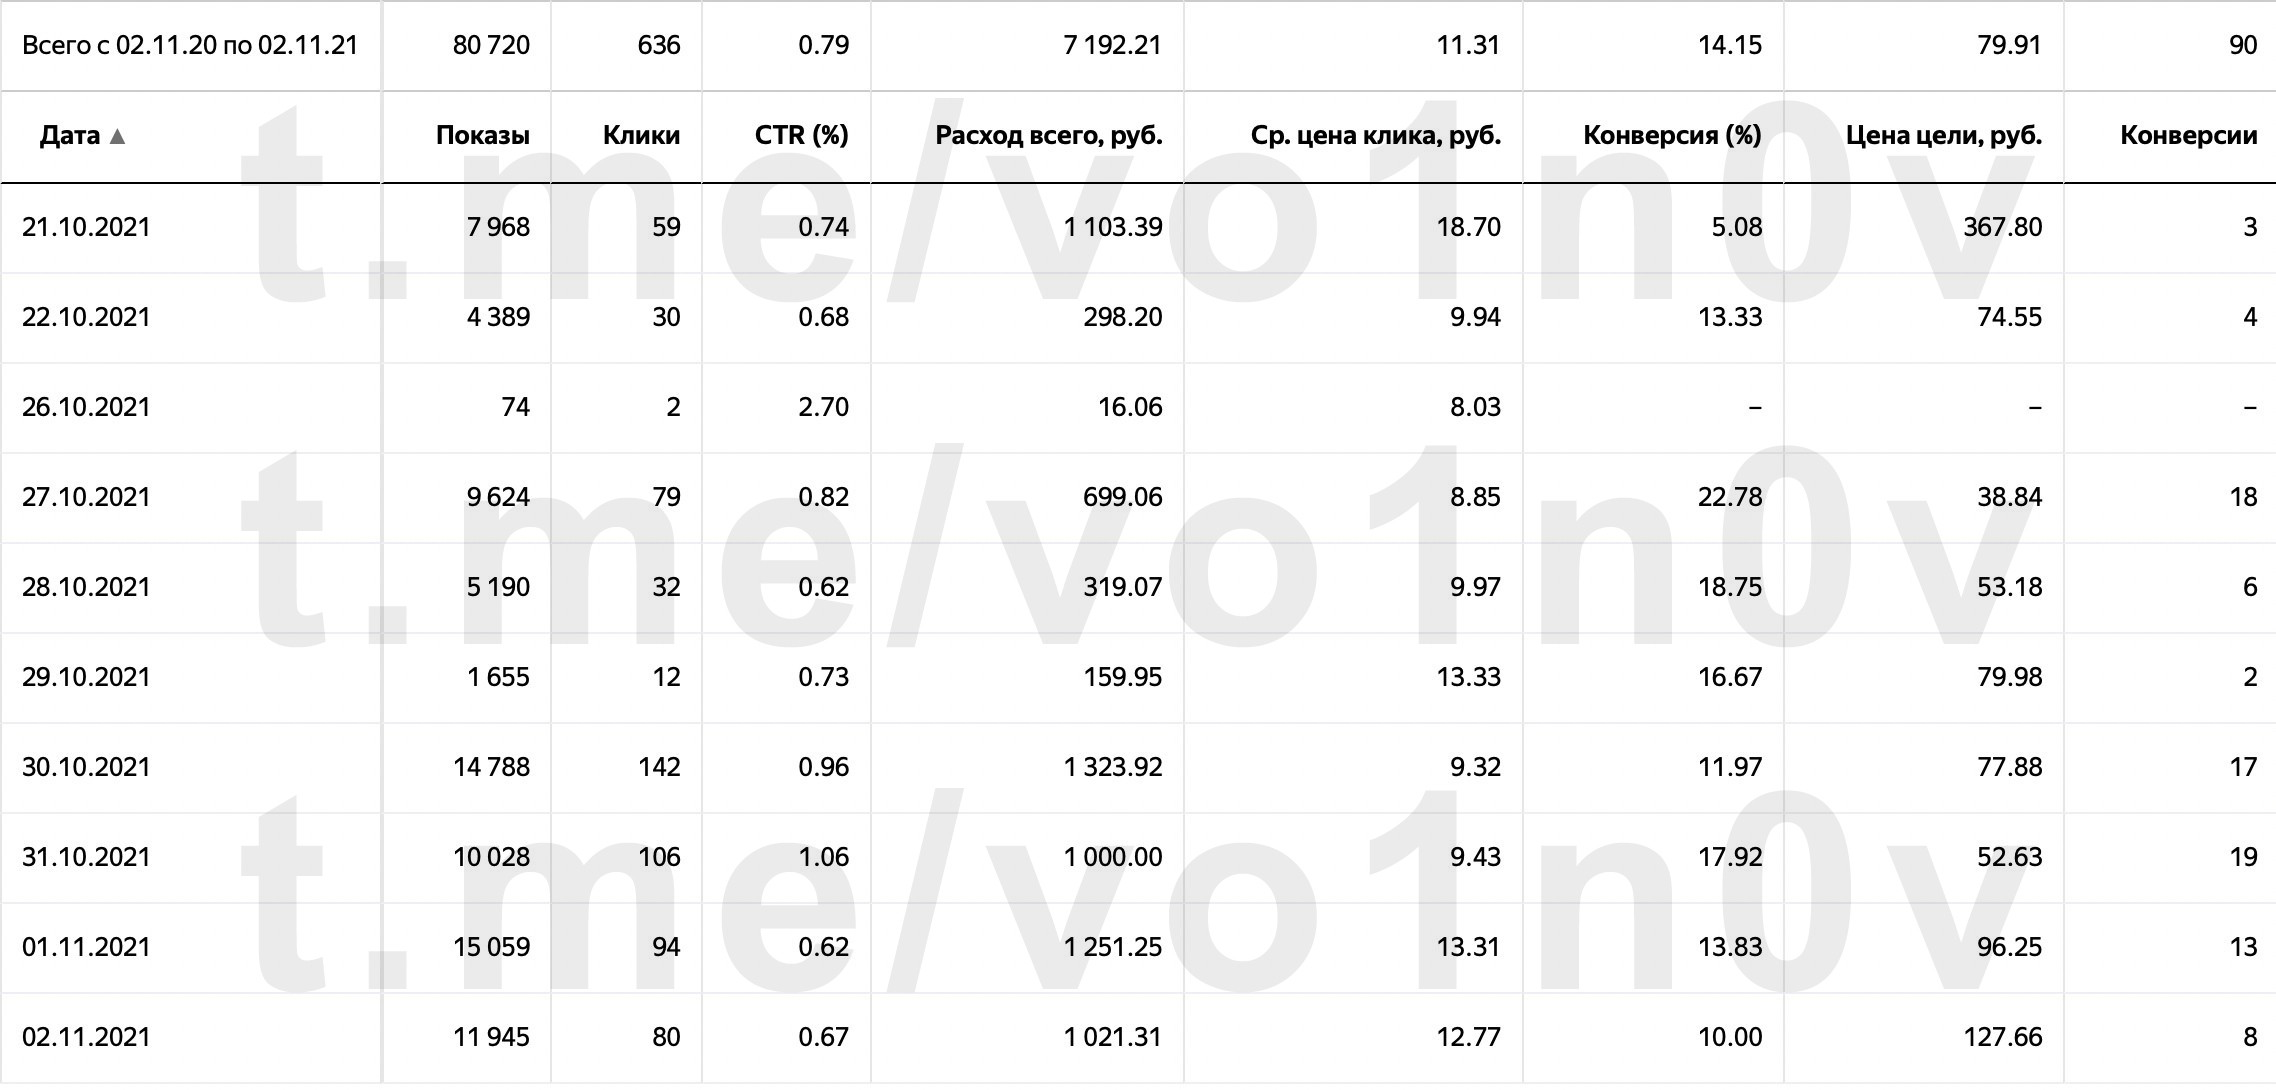Select the row dated 27.10.2021

tap(86, 497)
